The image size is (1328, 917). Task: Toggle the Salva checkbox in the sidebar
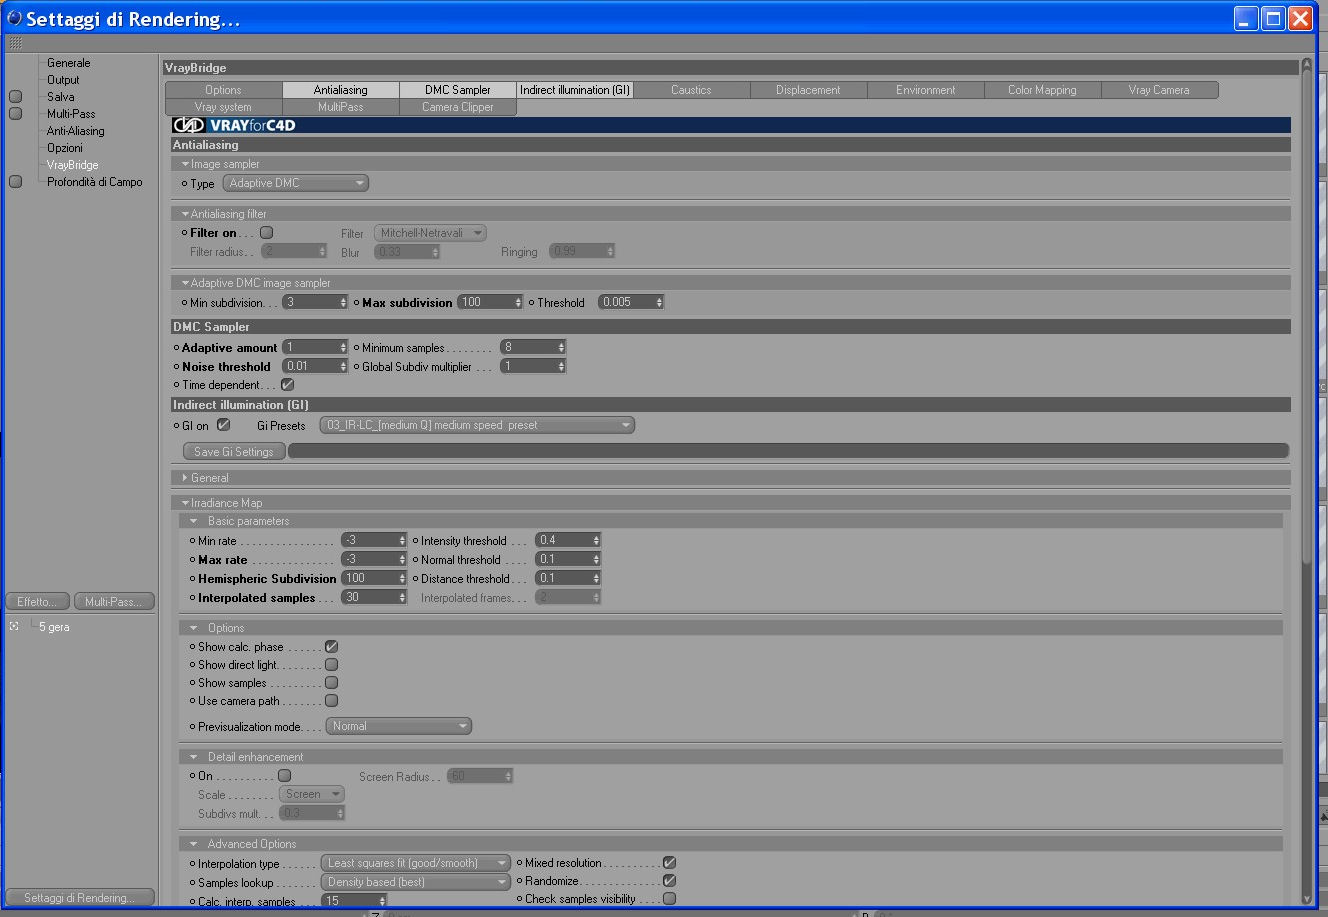click(x=15, y=97)
